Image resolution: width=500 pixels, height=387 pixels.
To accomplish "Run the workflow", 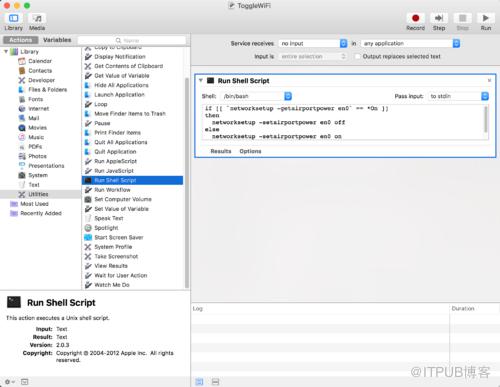I will tap(486, 22).
